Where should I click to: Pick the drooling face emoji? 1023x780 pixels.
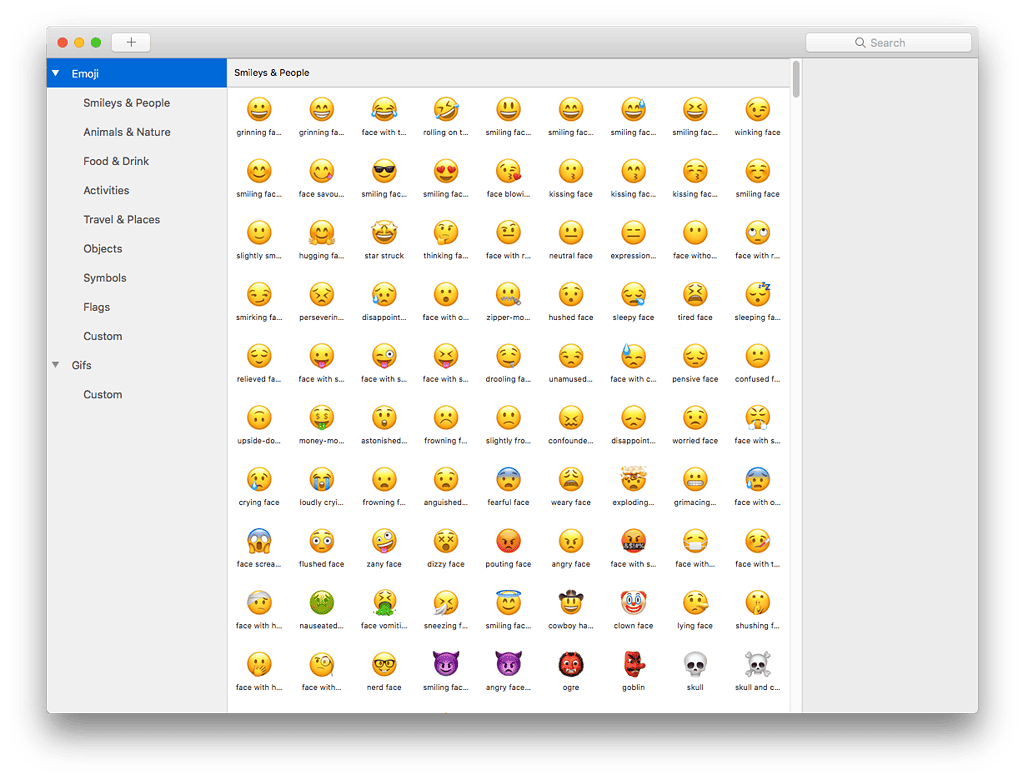click(x=508, y=356)
